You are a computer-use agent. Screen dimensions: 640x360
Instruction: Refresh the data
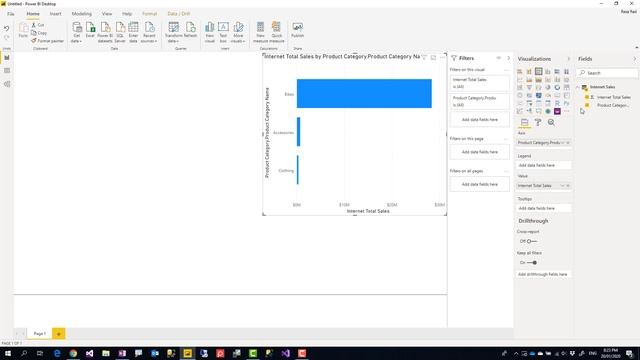tap(190, 30)
